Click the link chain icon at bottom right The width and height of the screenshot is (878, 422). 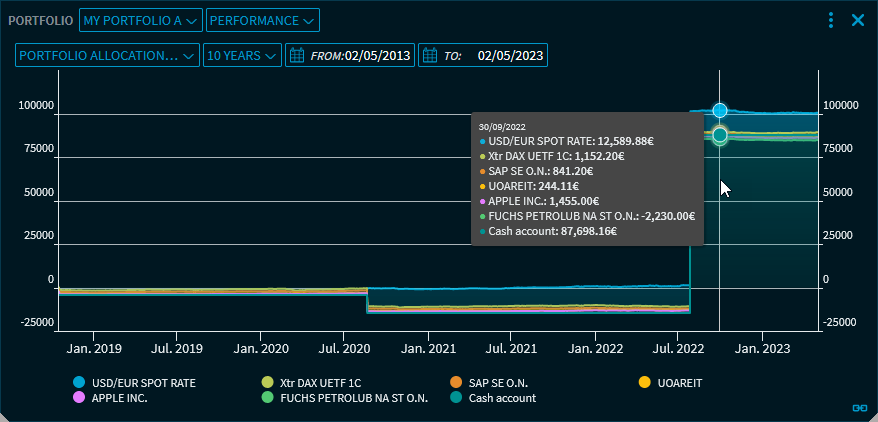(858, 408)
